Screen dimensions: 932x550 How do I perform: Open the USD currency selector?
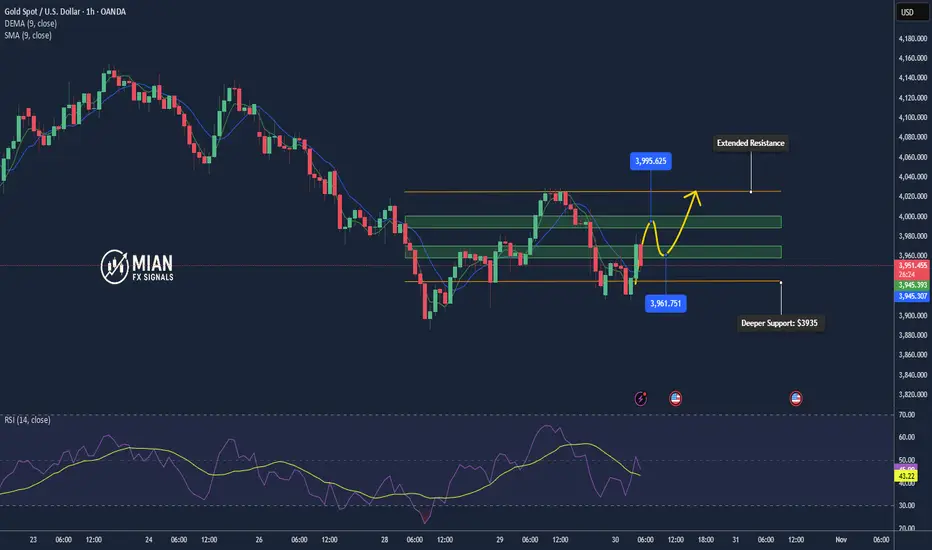911,12
